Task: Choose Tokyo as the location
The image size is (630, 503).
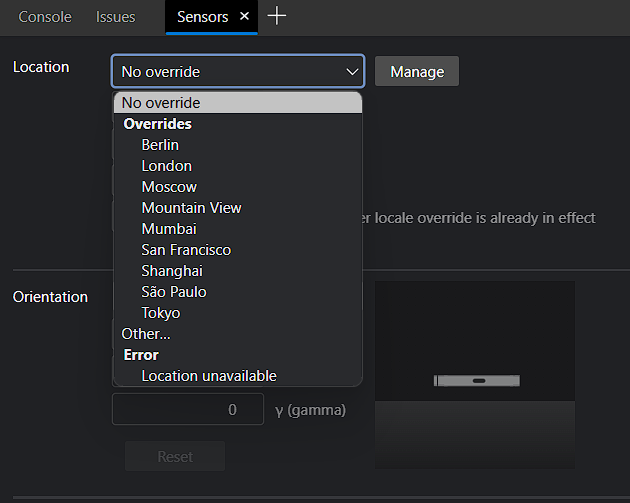Action: [161, 313]
